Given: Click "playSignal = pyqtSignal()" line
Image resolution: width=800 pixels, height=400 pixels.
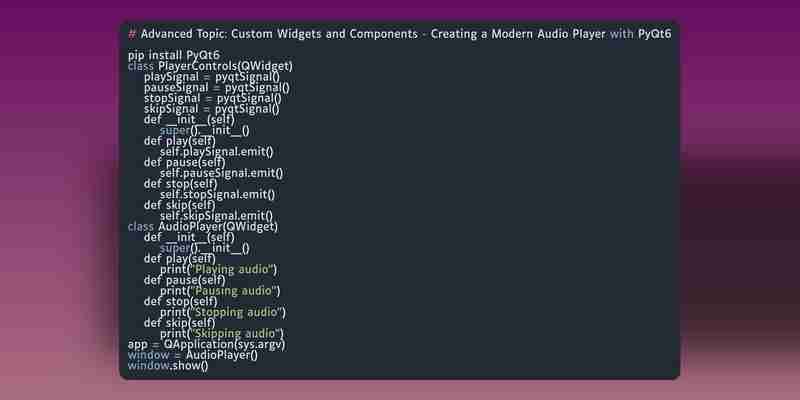Looking at the screenshot, I should click(212, 77).
